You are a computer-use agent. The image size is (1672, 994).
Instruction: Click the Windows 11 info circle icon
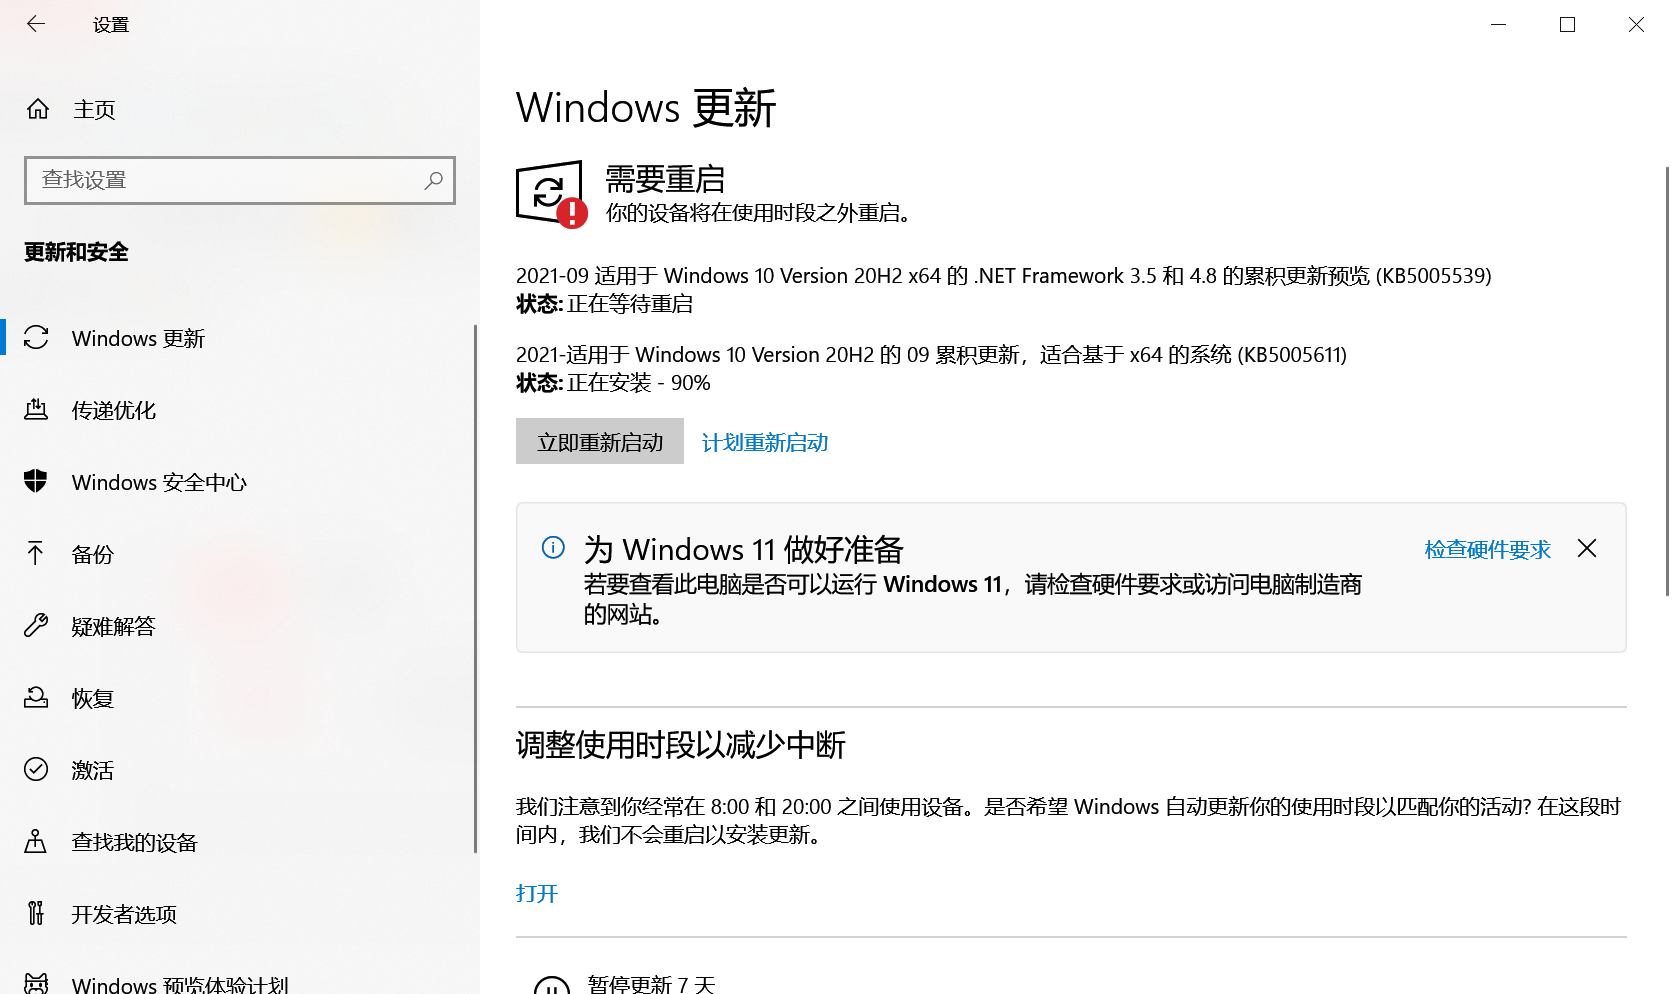pos(553,547)
